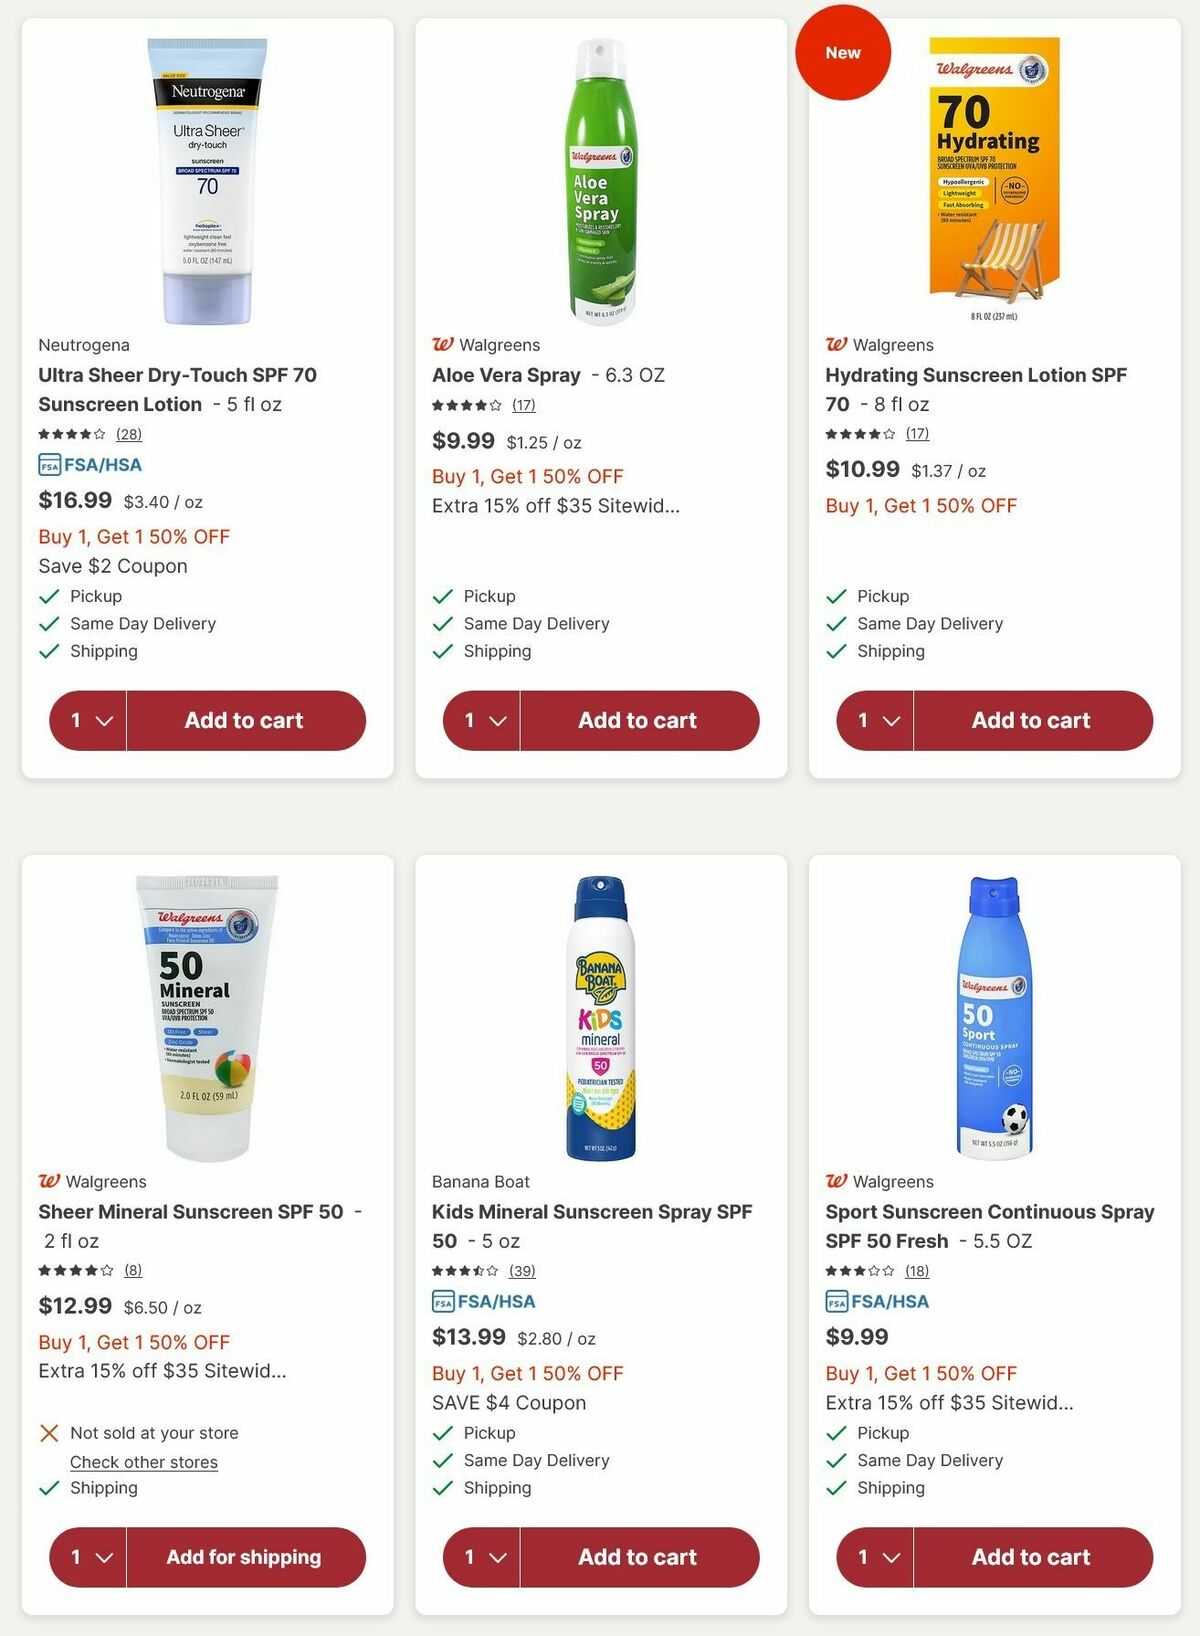Open the Check other stores link
This screenshot has width=1200, height=1636.
click(x=143, y=1462)
